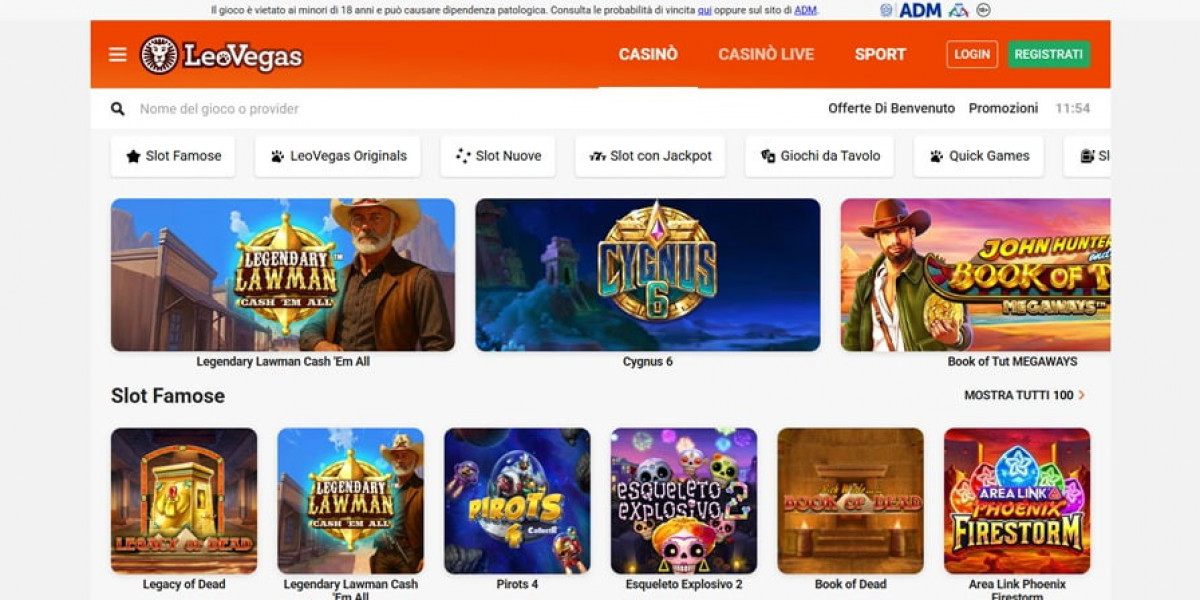The height and width of the screenshot is (600, 1200).
Task: Open the Promozioni link
Action: (1003, 108)
